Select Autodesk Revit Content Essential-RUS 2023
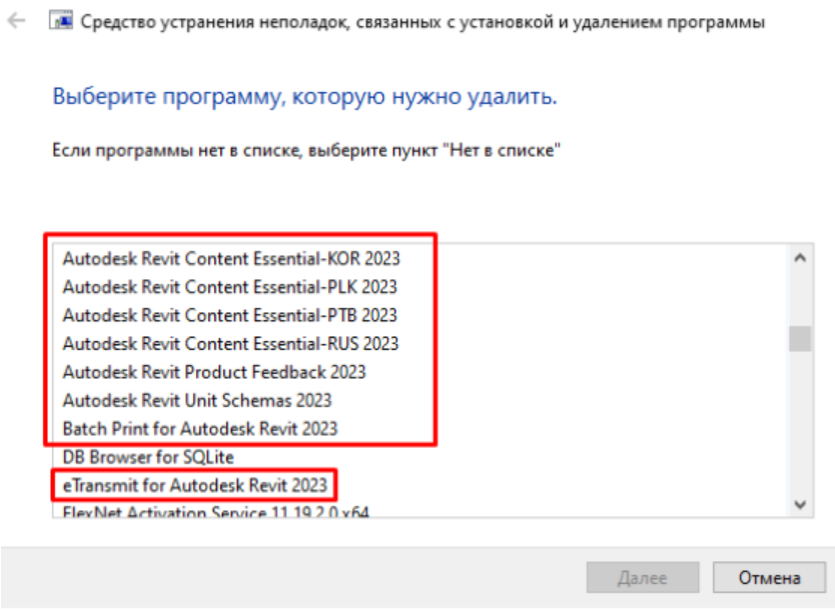 tap(231, 343)
